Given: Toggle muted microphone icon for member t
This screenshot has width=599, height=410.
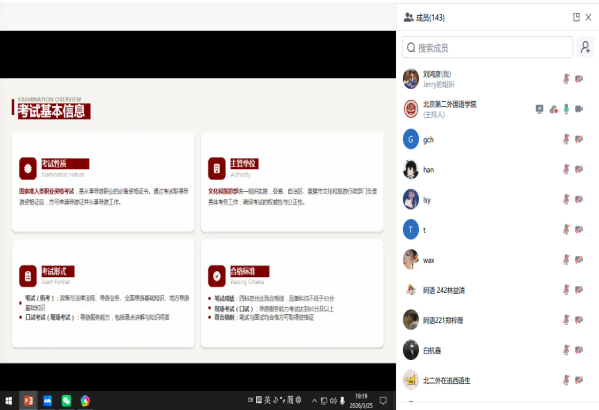Looking at the screenshot, I should pos(566,230).
